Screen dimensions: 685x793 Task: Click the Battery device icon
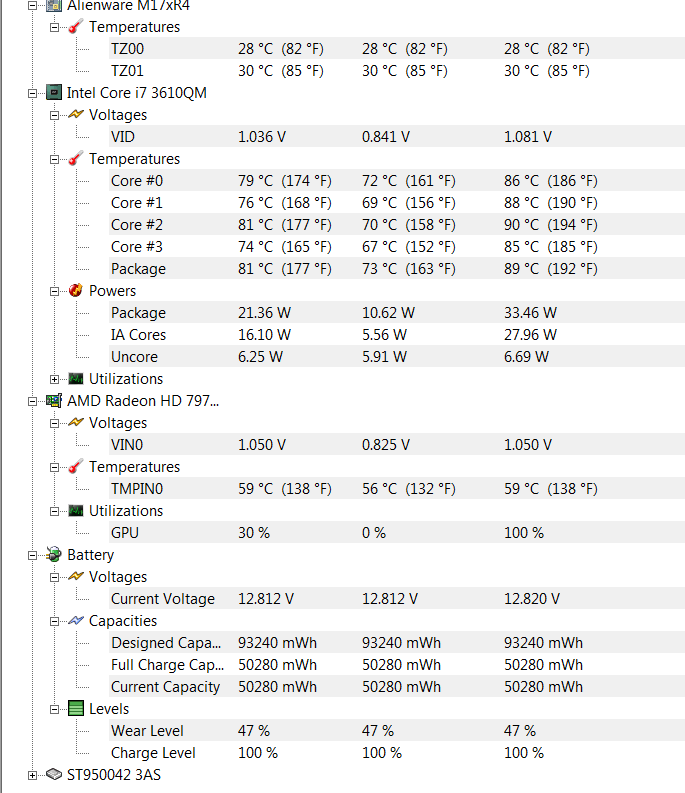(x=53, y=555)
